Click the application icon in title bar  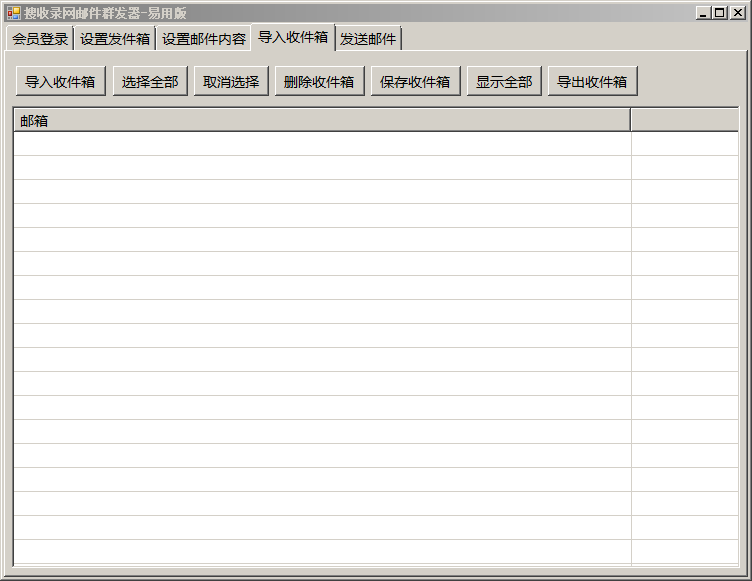pyautogui.click(x=13, y=13)
